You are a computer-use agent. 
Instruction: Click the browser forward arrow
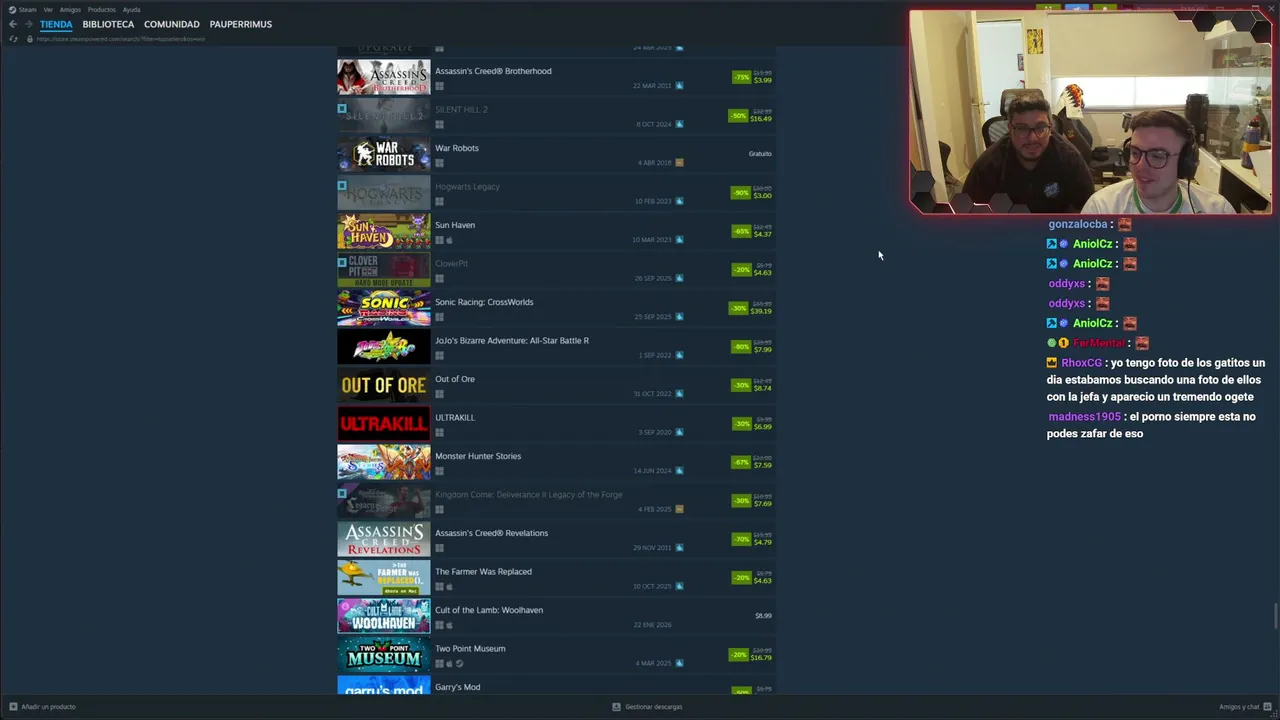[28, 24]
